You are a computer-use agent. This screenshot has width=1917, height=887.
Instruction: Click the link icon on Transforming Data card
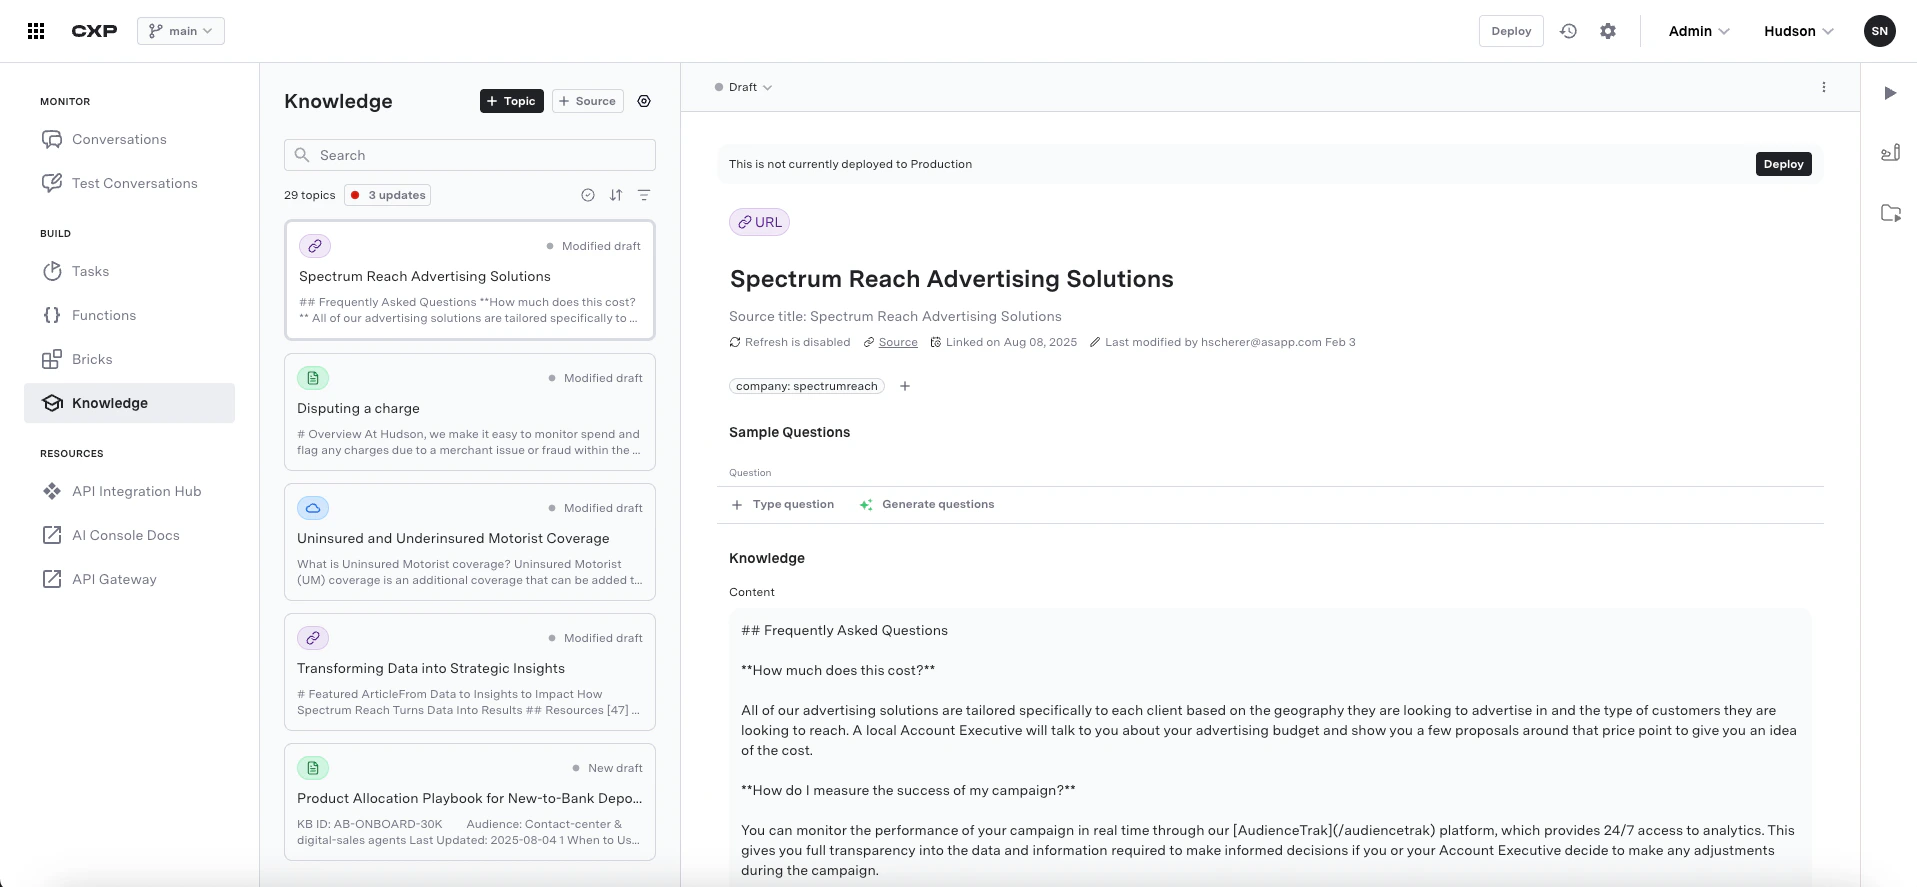coord(313,638)
